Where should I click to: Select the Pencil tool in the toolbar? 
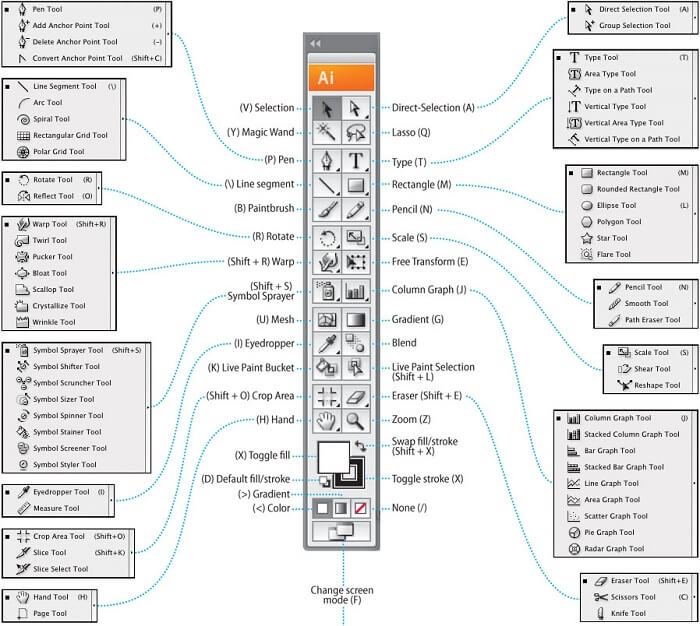coord(356,209)
